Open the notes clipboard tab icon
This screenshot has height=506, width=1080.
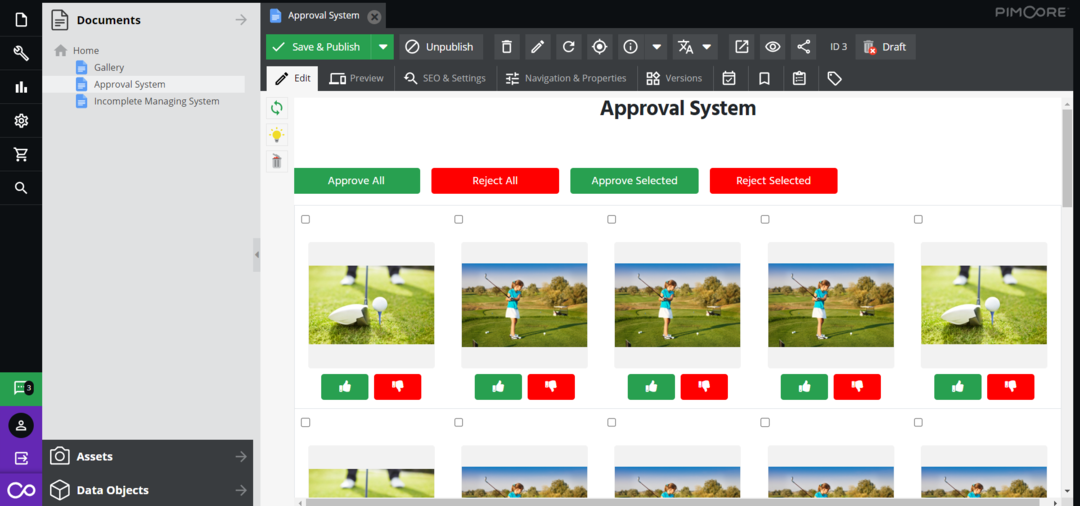tap(799, 78)
